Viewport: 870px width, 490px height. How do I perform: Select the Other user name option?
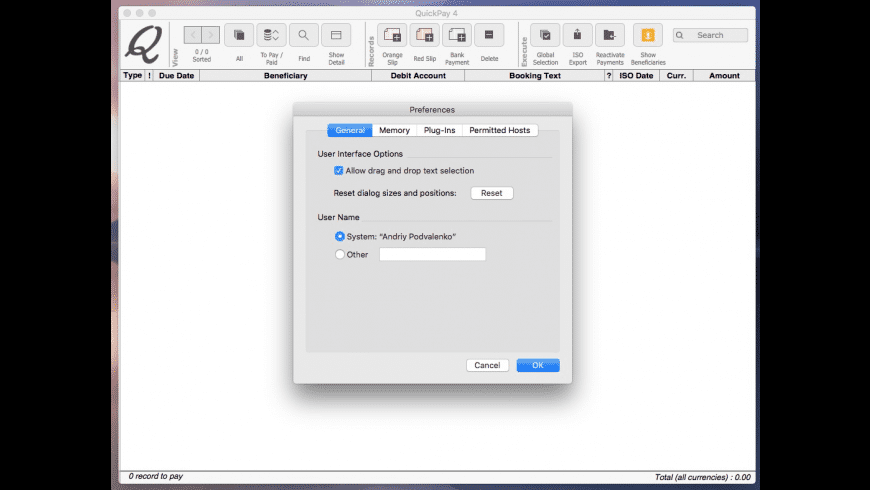340,254
